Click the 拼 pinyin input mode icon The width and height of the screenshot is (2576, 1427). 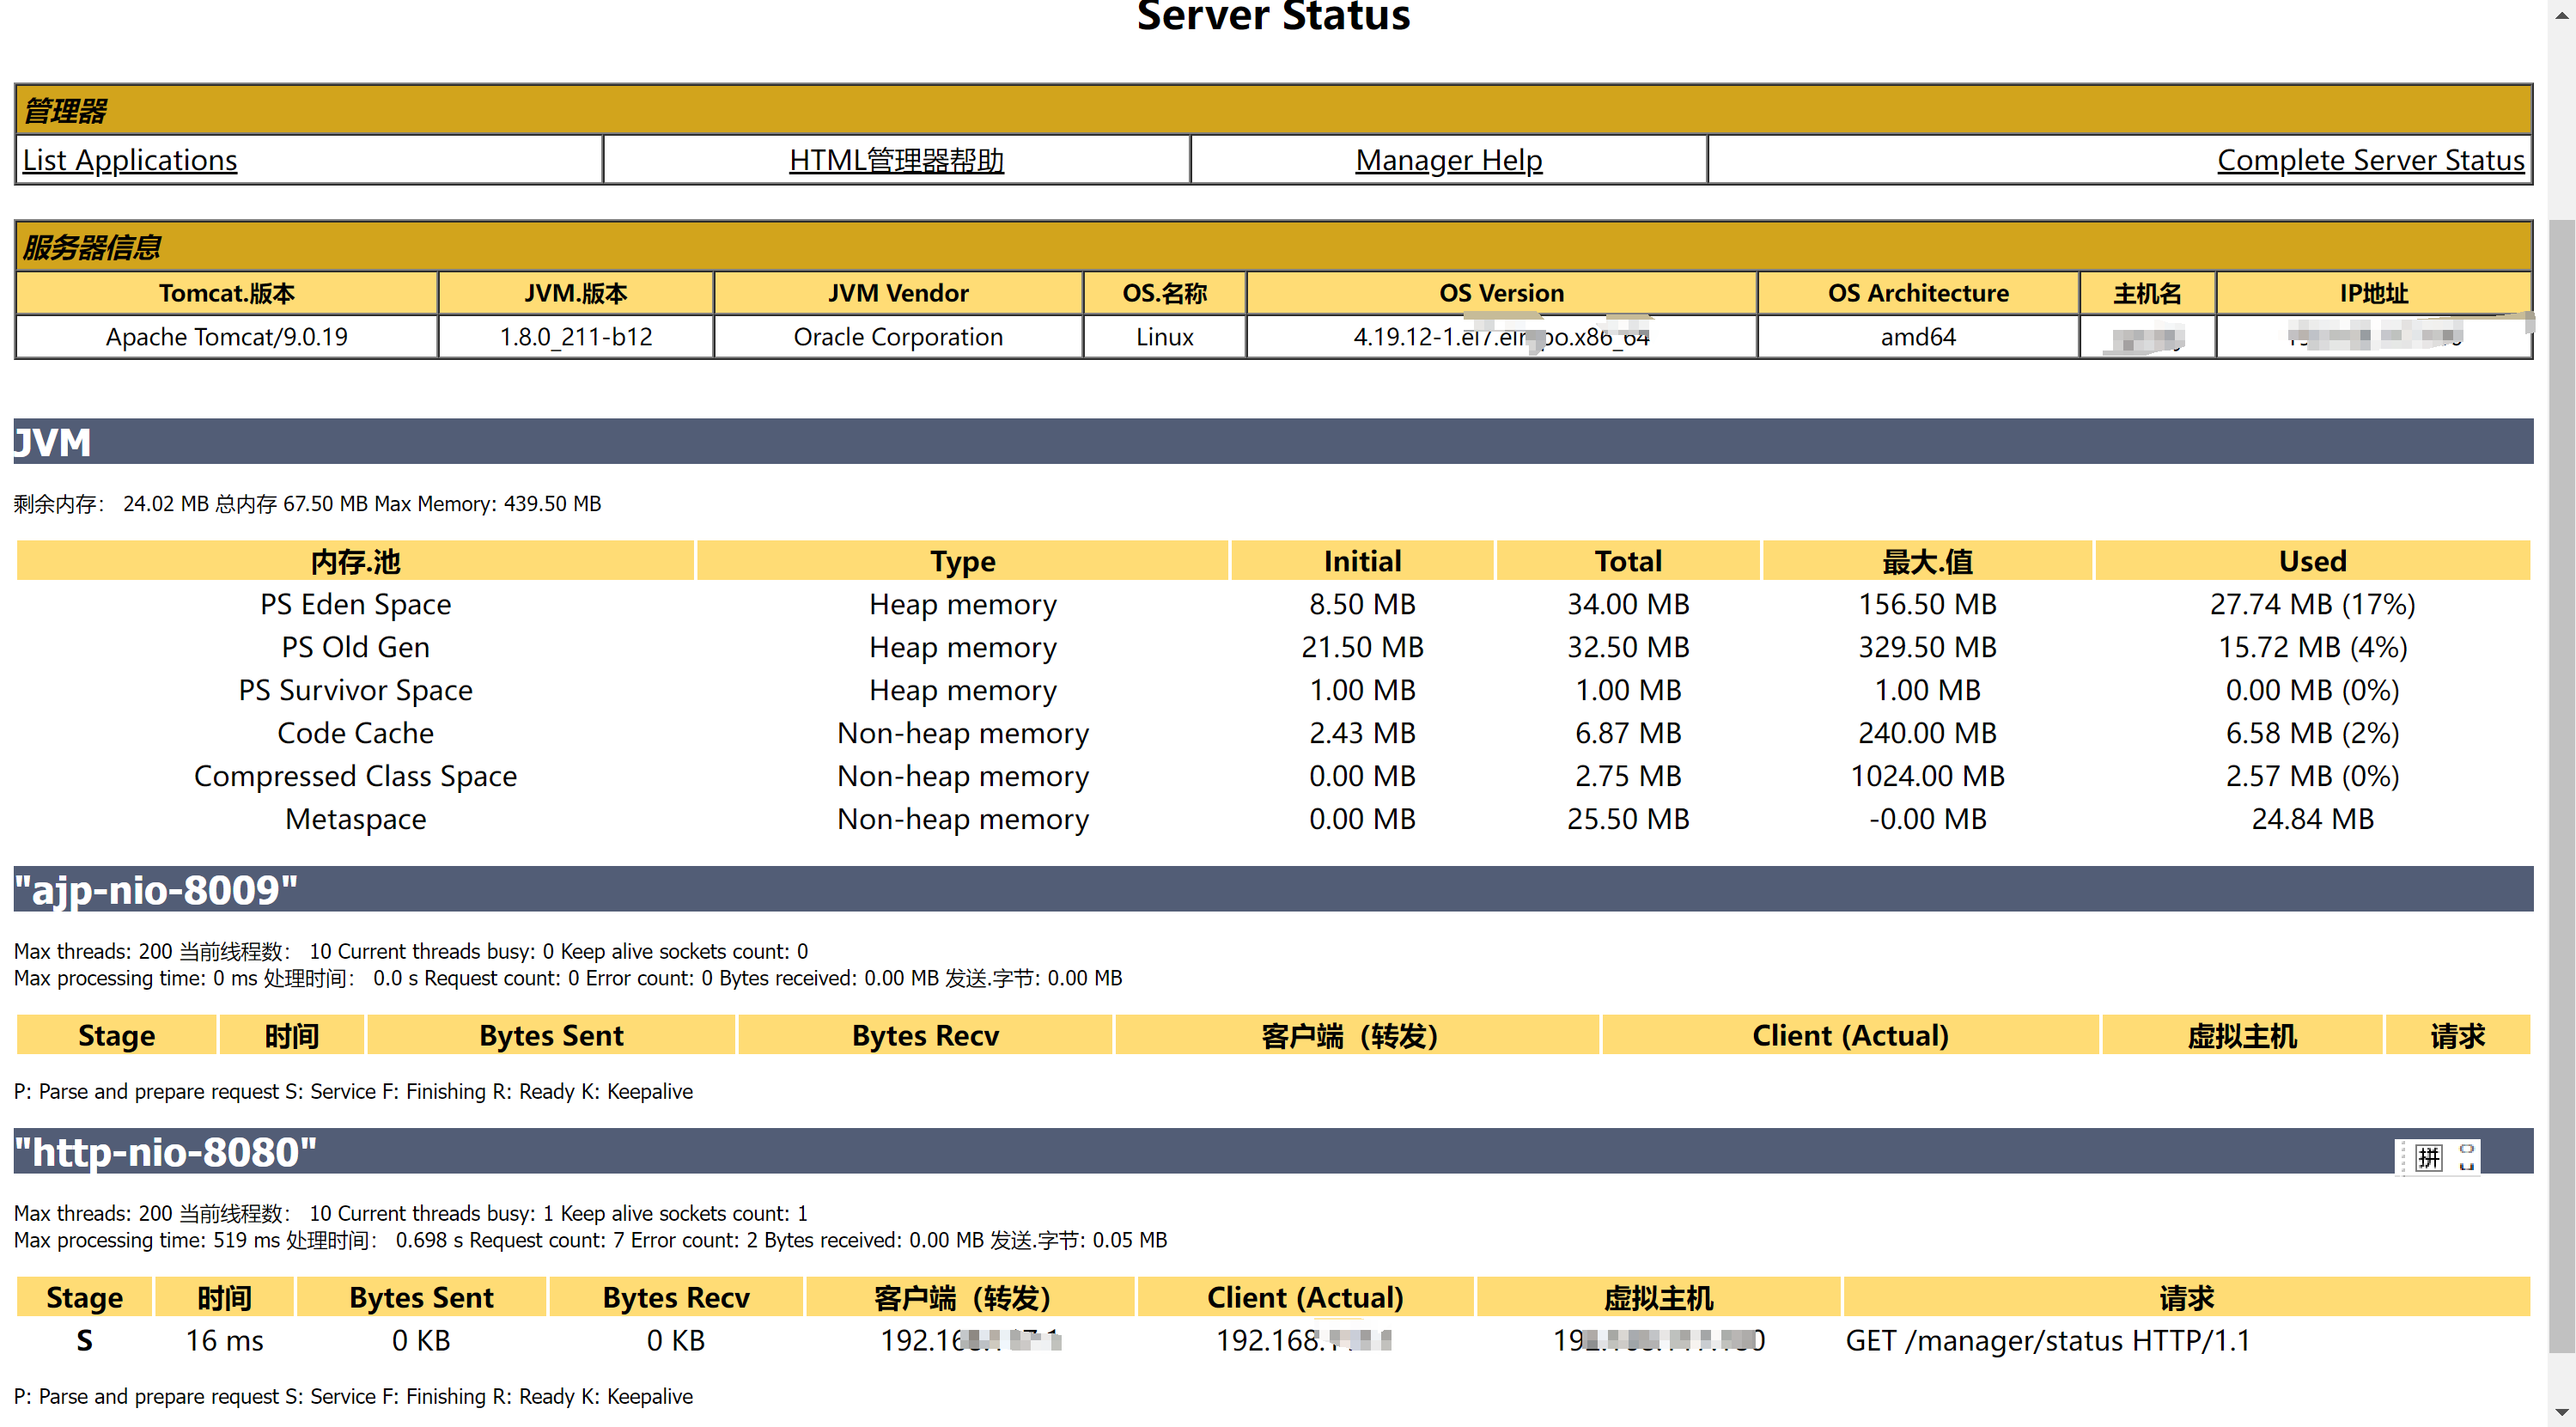[2428, 1157]
